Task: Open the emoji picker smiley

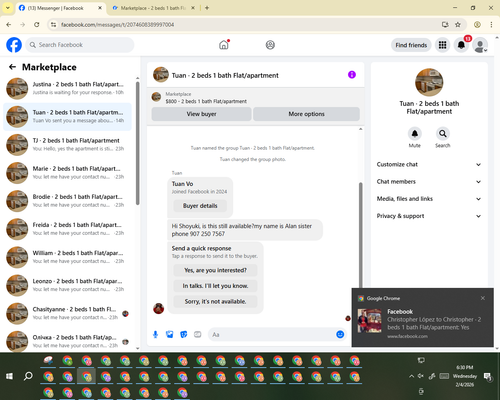Action: pyautogui.click(x=340, y=334)
